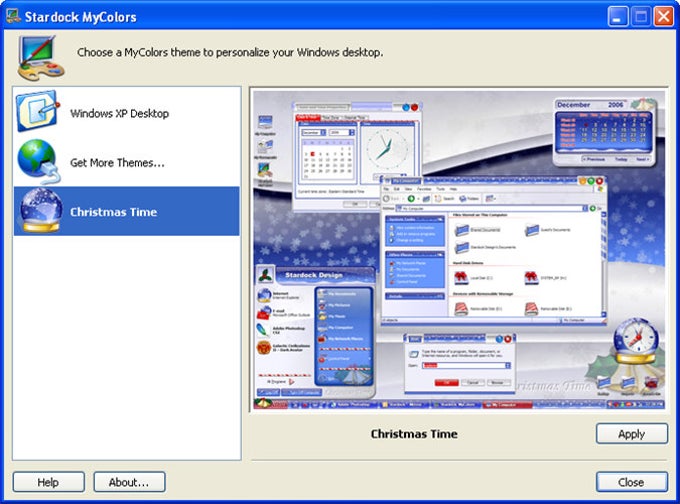680x504 pixels.
Task: Click the Christmas Time desktop preview image
Action: point(459,250)
